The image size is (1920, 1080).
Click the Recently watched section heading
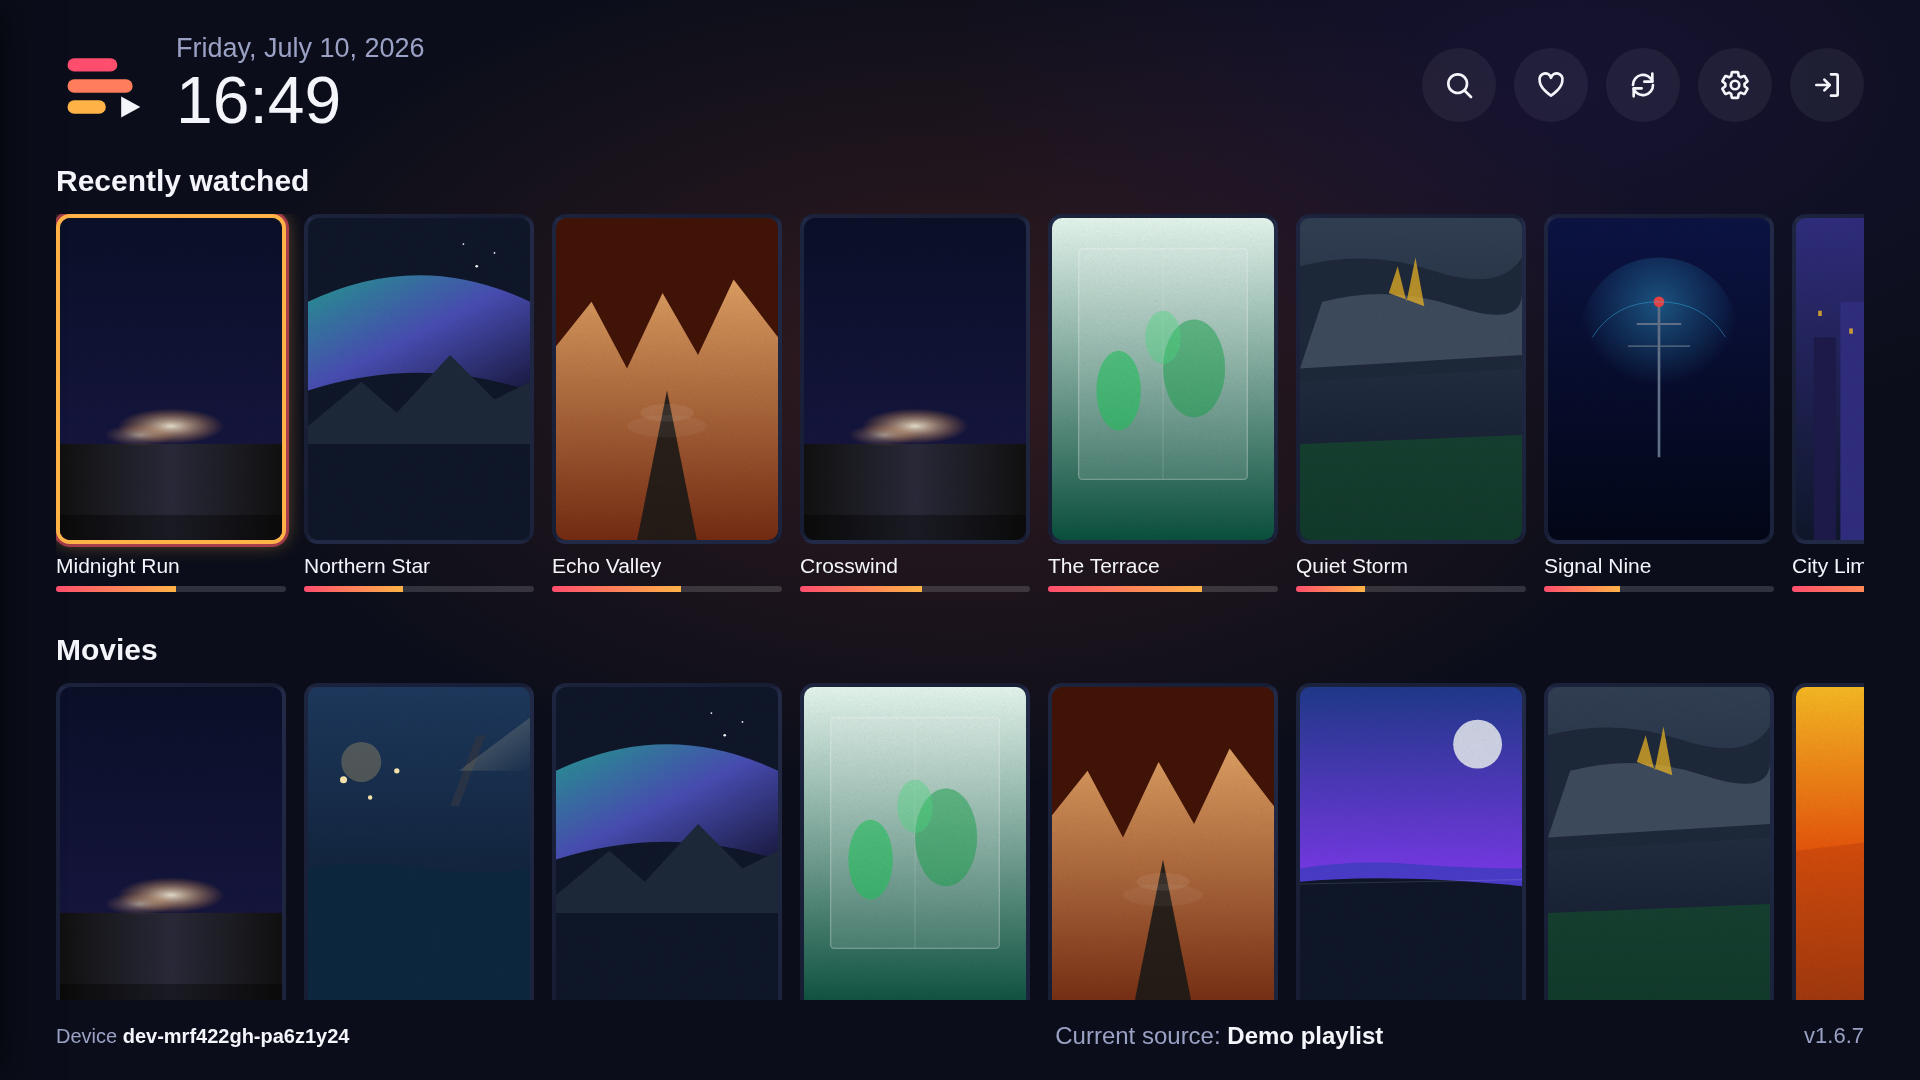point(182,181)
